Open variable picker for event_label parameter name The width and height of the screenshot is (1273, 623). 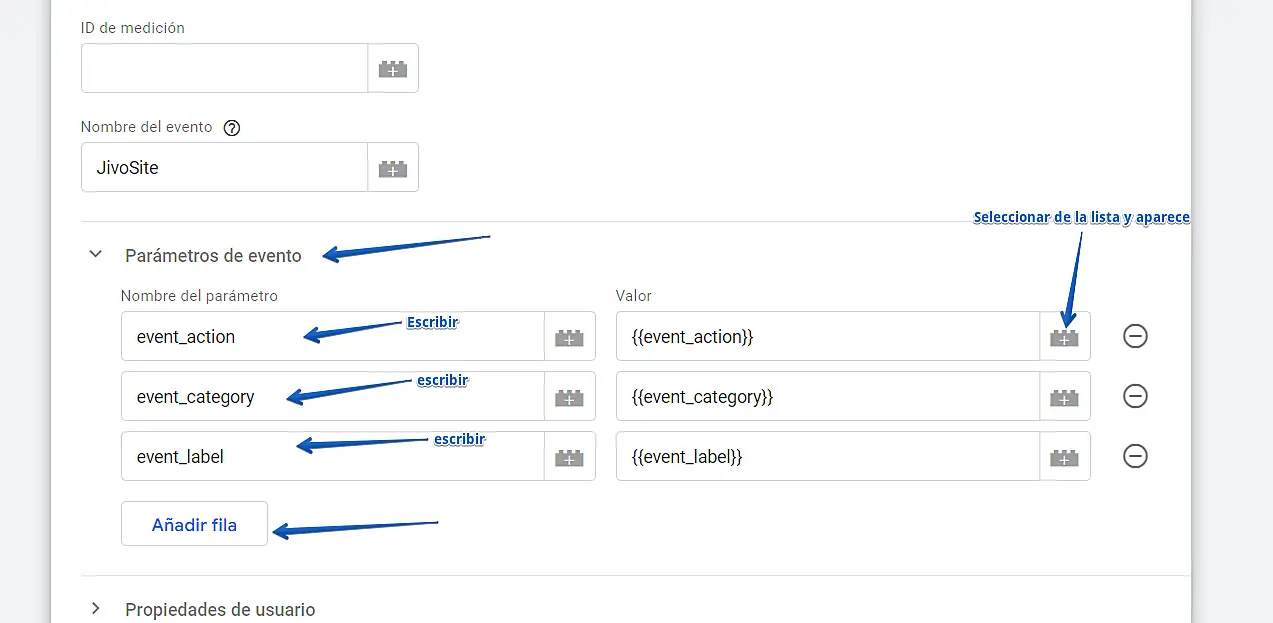pyautogui.click(x=569, y=457)
